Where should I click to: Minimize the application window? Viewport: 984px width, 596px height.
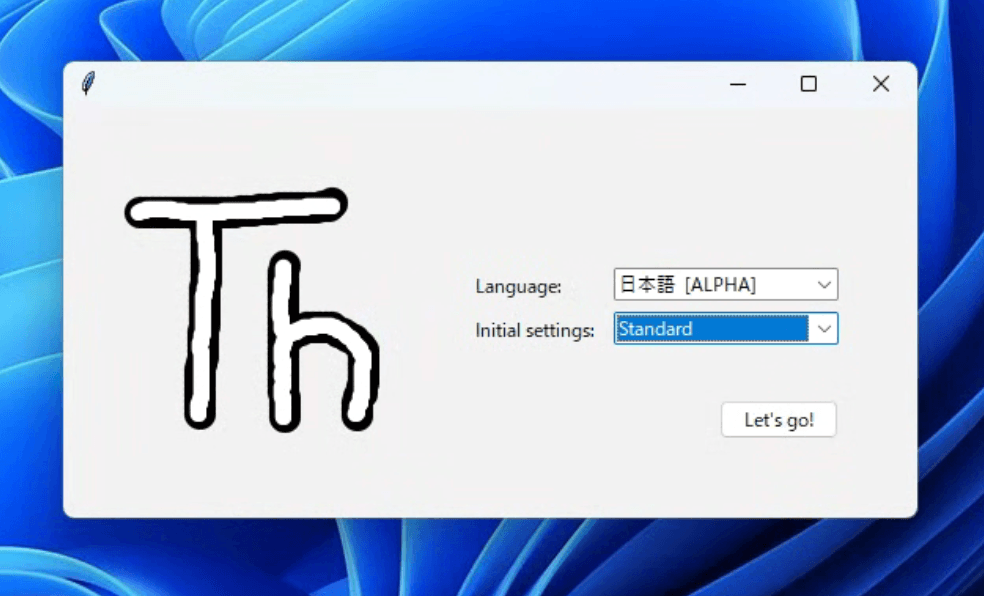click(737, 84)
